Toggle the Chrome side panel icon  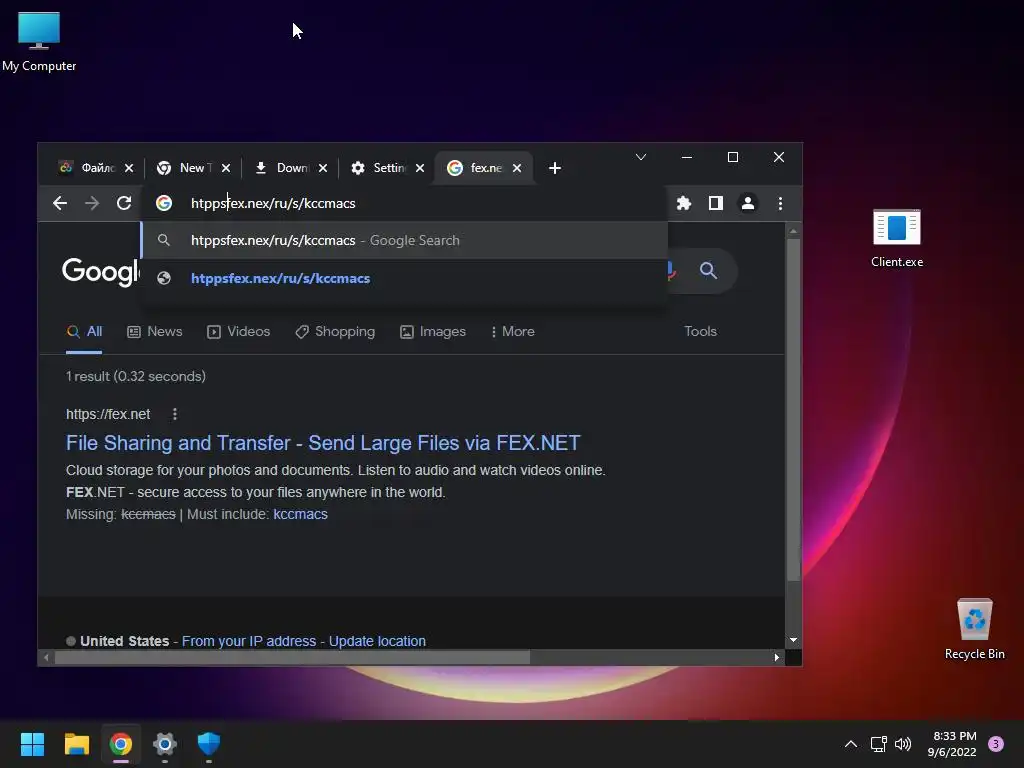pyautogui.click(x=716, y=203)
